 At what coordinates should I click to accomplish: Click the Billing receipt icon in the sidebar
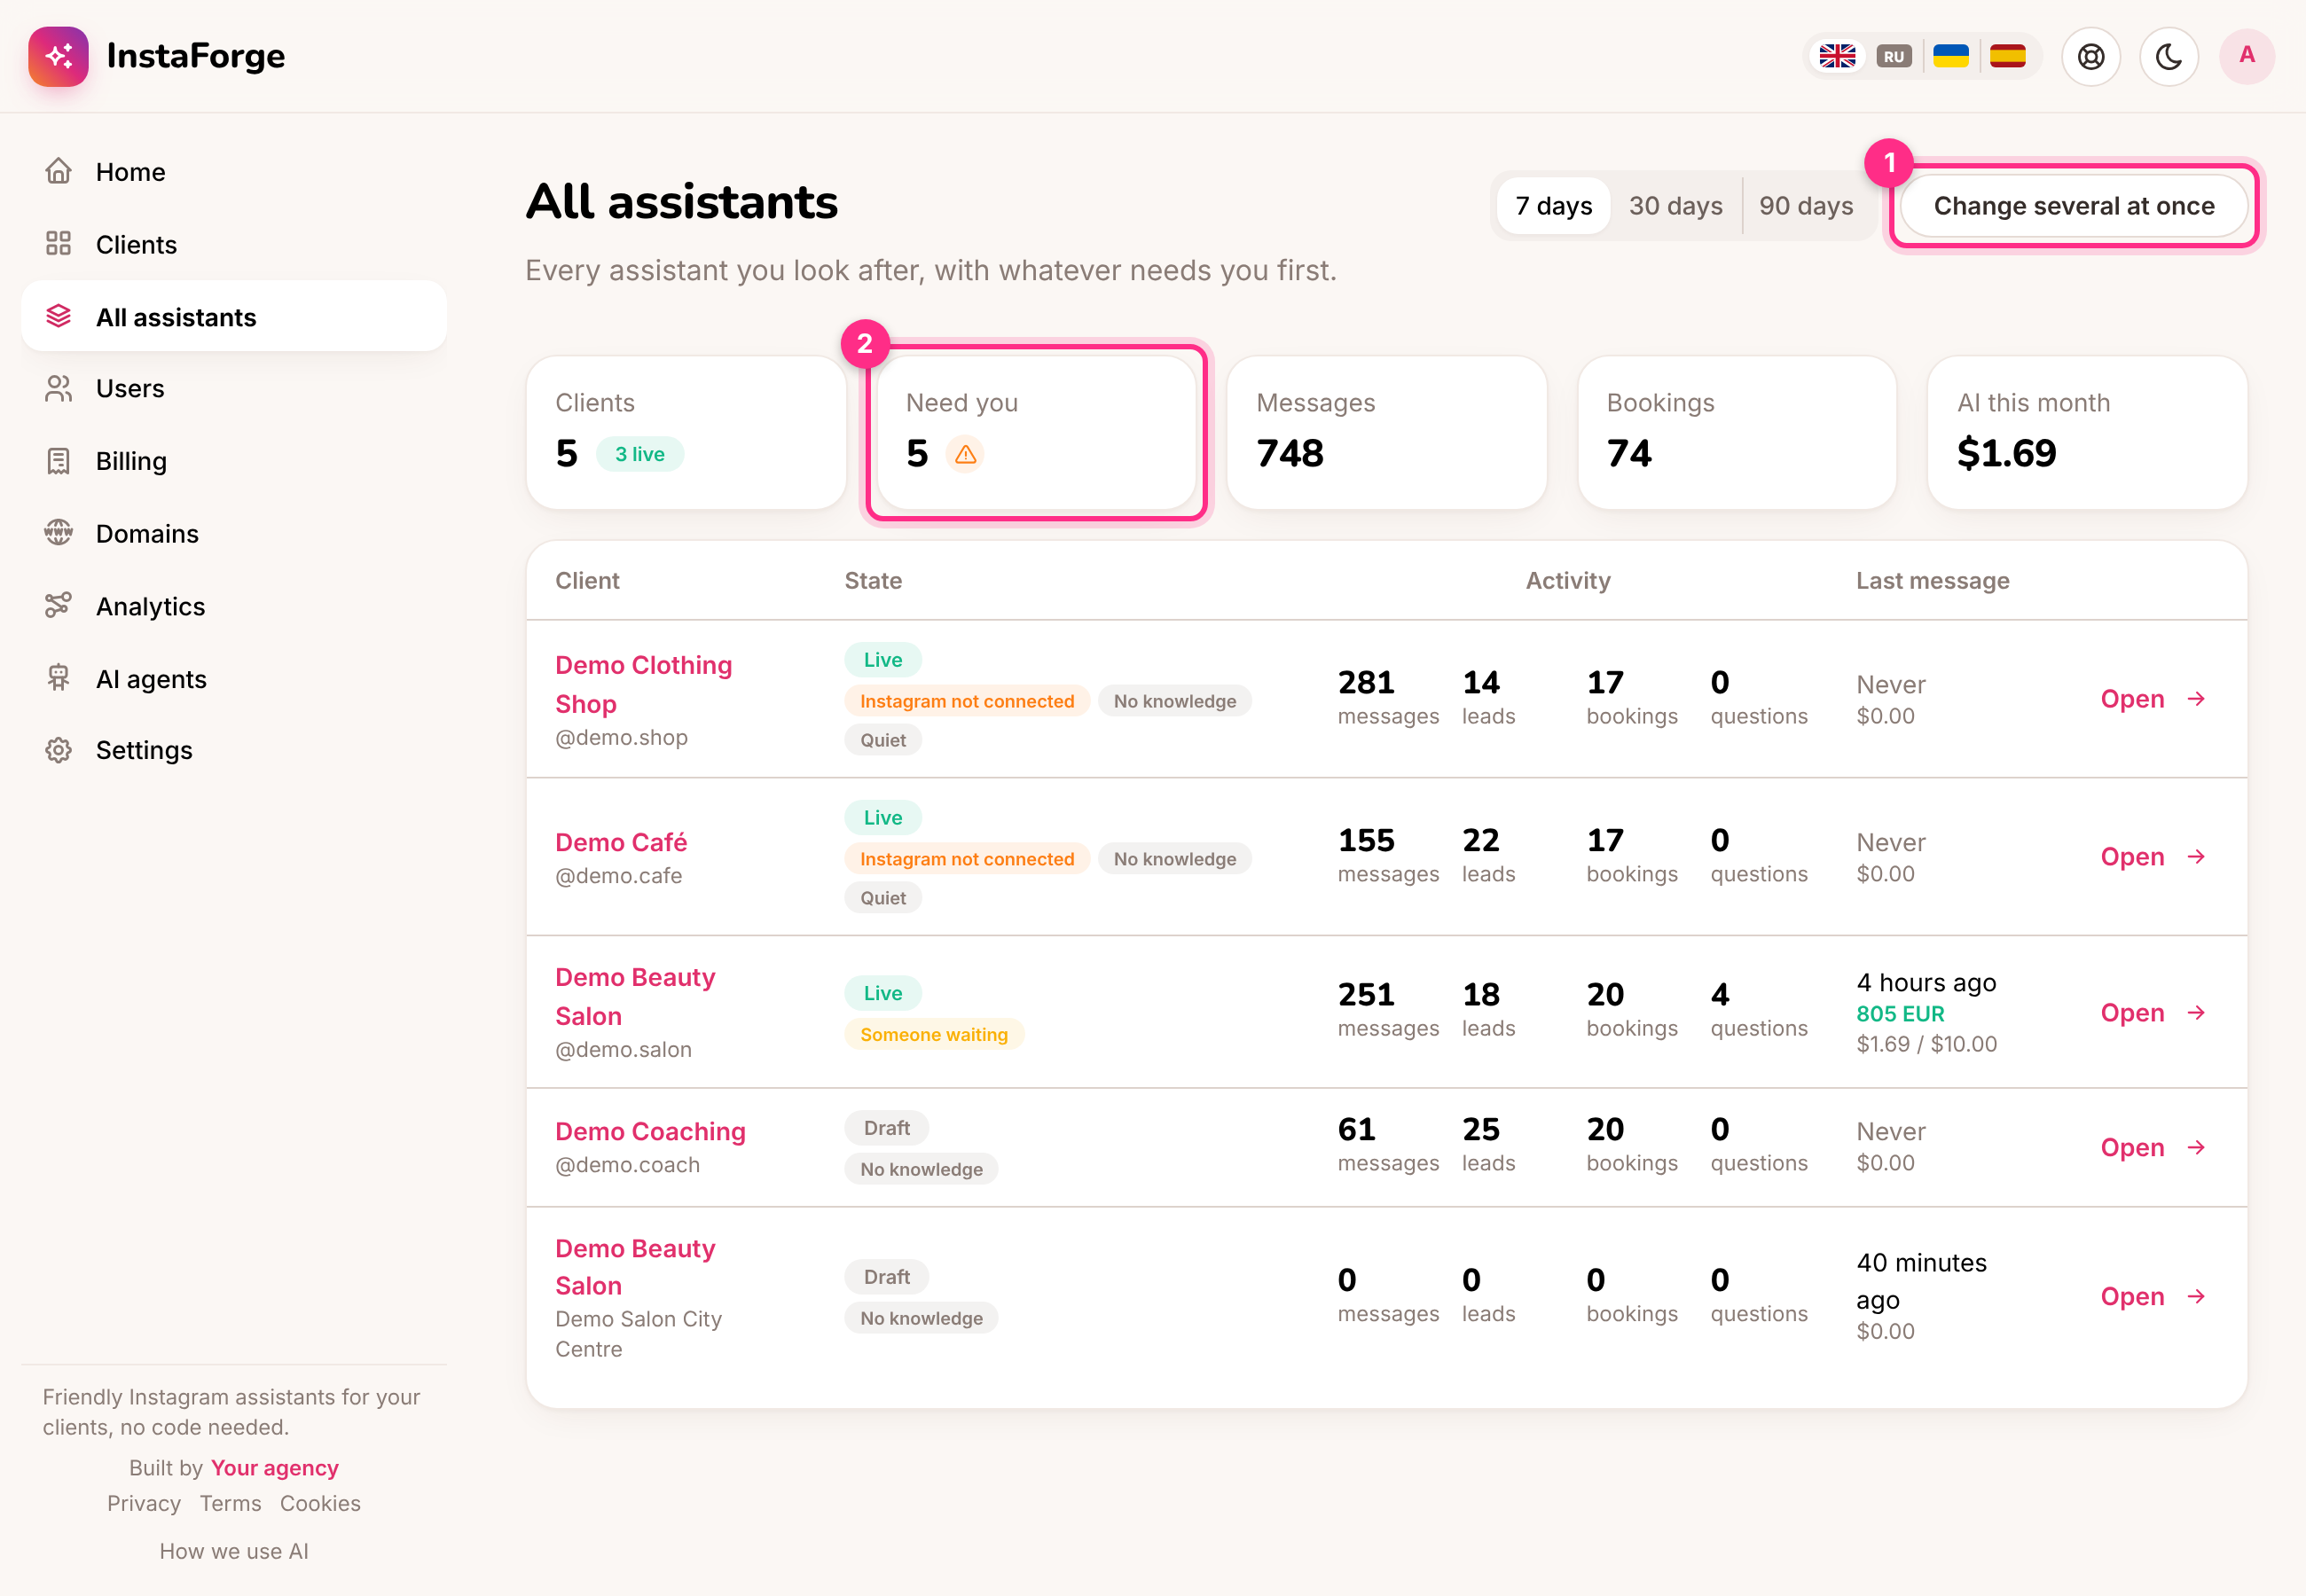click(58, 460)
